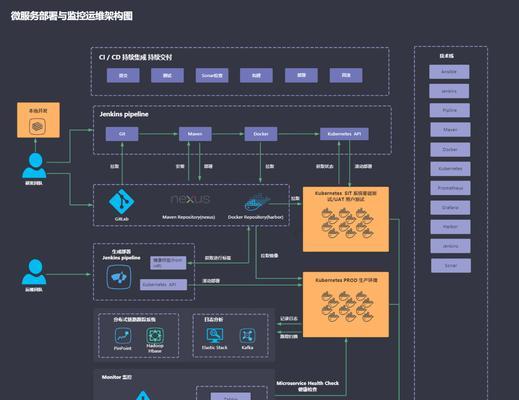The width and height of the screenshot is (519, 400).
Task: Click the lower user avatar near production deployment
Action: point(34,272)
